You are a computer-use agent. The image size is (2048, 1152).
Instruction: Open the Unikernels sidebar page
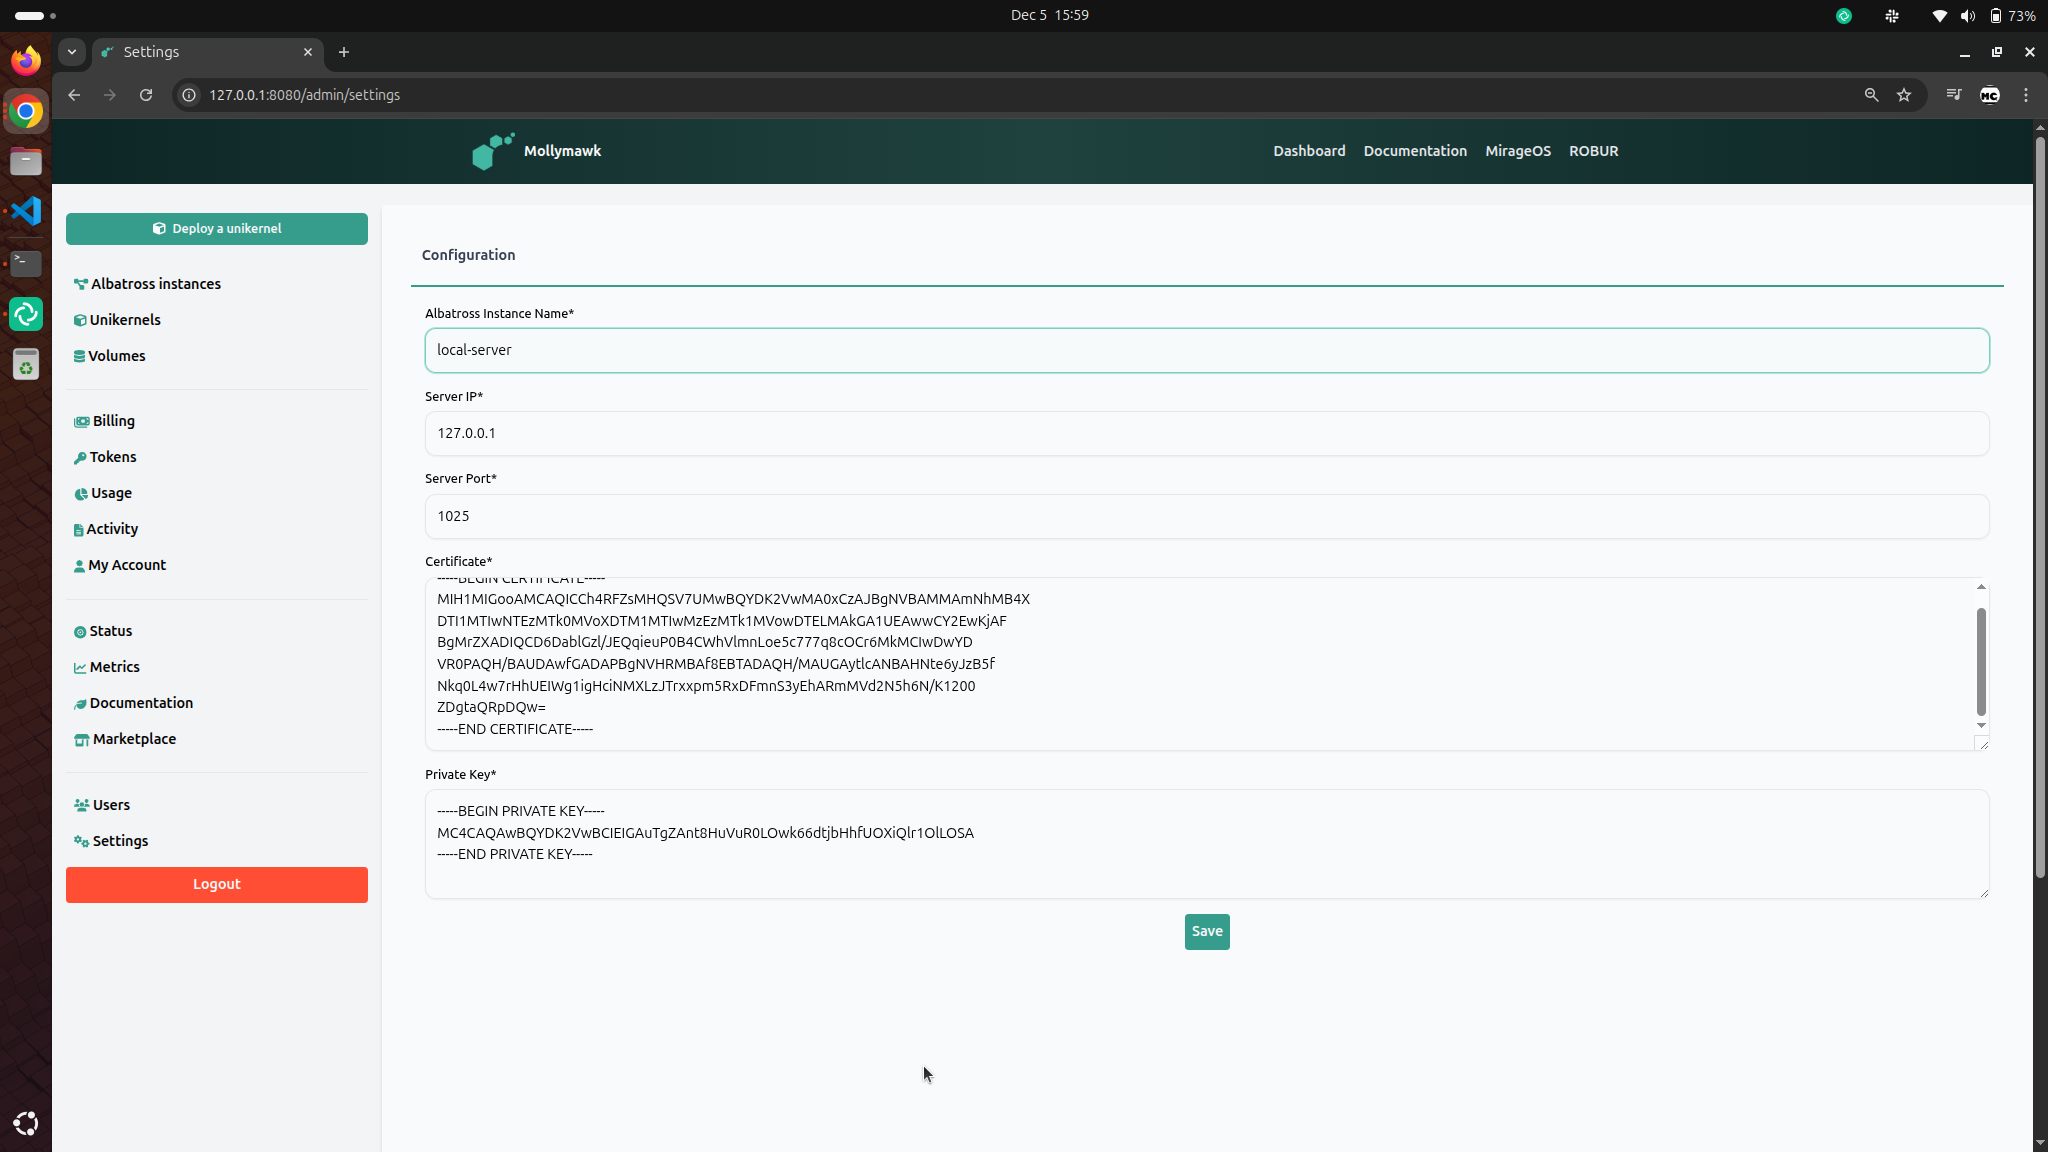[124, 320]
